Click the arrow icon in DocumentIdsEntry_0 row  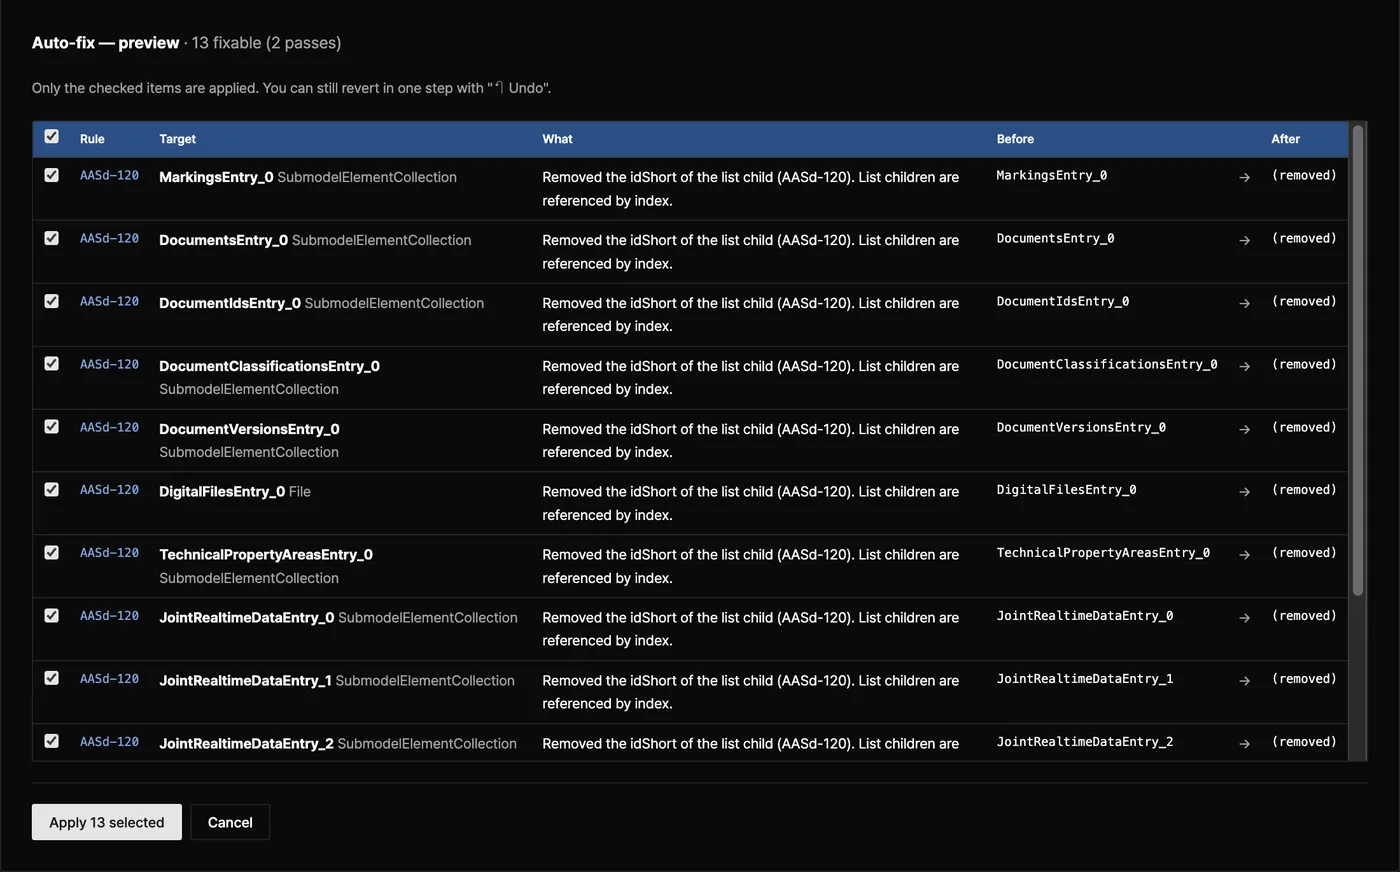pyautogui.click(x=1244, y=303)
